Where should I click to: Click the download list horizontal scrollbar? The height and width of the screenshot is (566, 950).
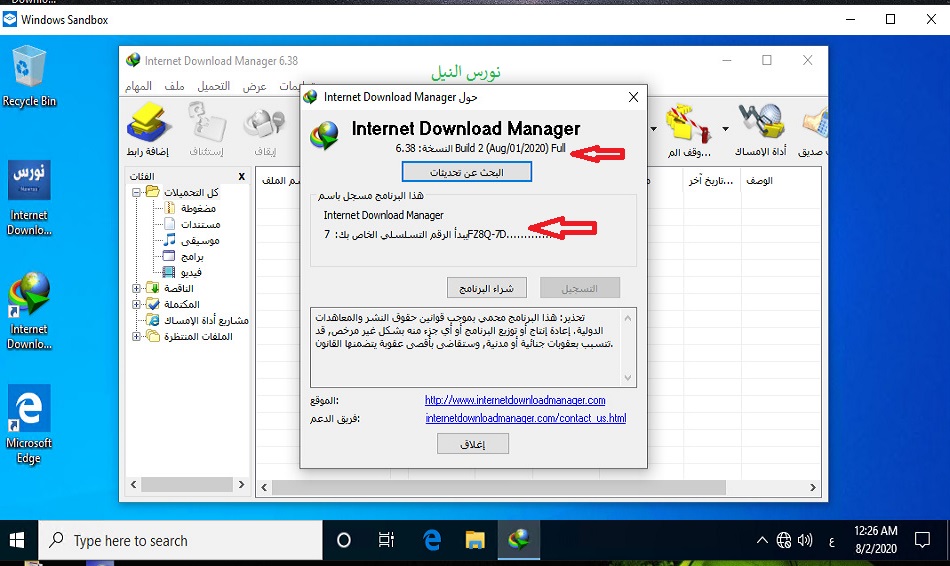540,488
